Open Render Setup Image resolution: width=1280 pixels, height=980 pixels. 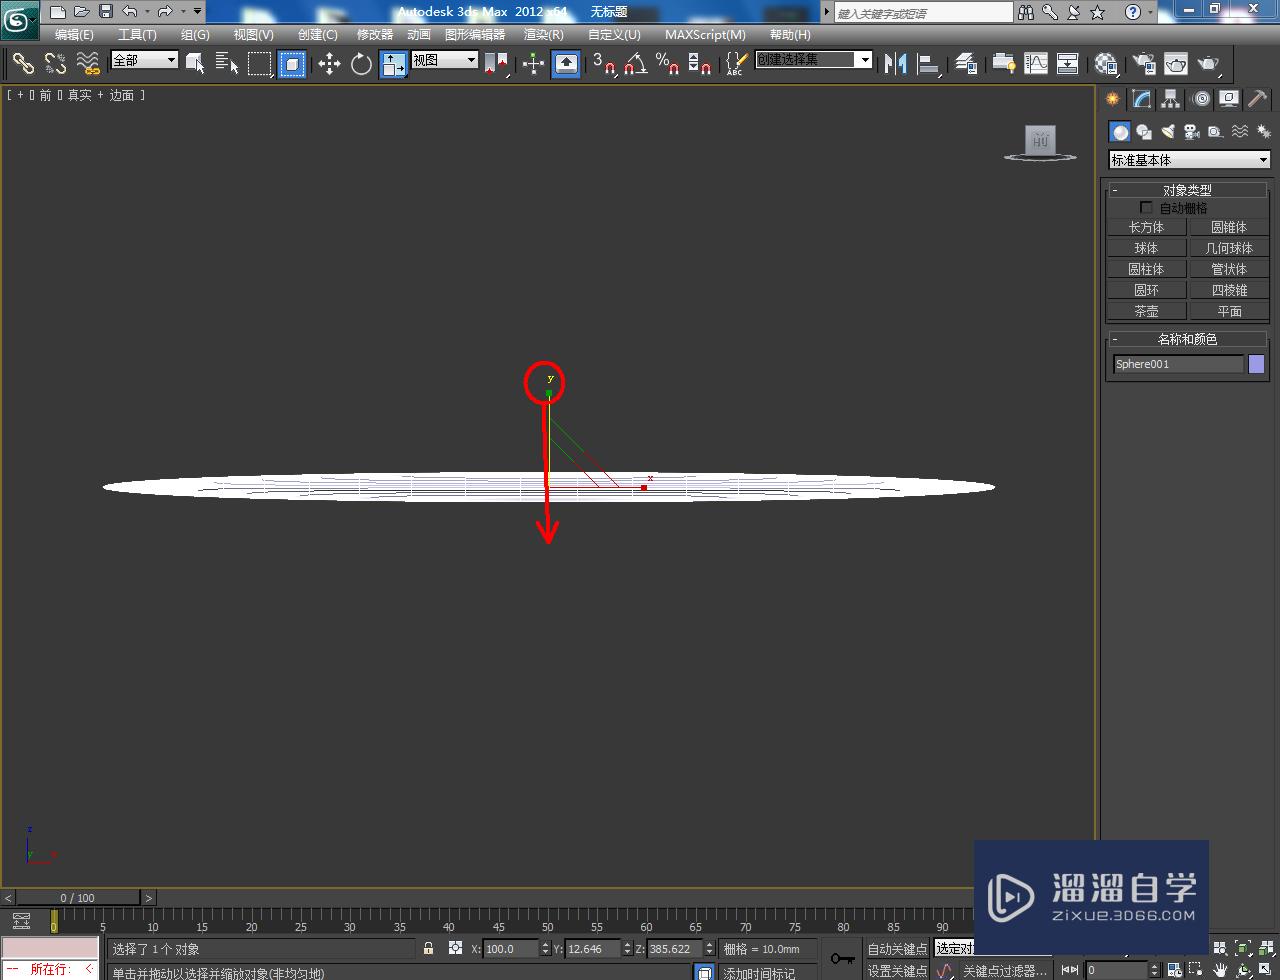[1143, 64]
